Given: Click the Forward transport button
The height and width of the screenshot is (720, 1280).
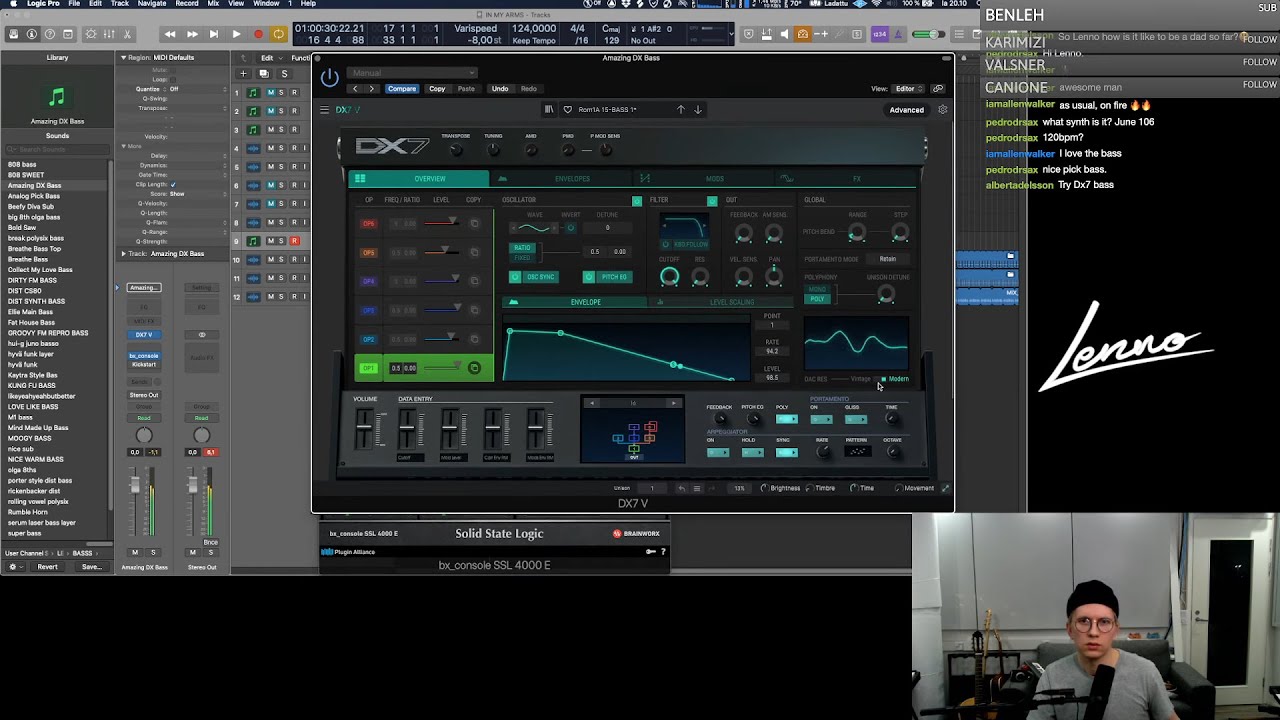Looking at the screenshot, I should pyautogui.click(x=192, y=34).
